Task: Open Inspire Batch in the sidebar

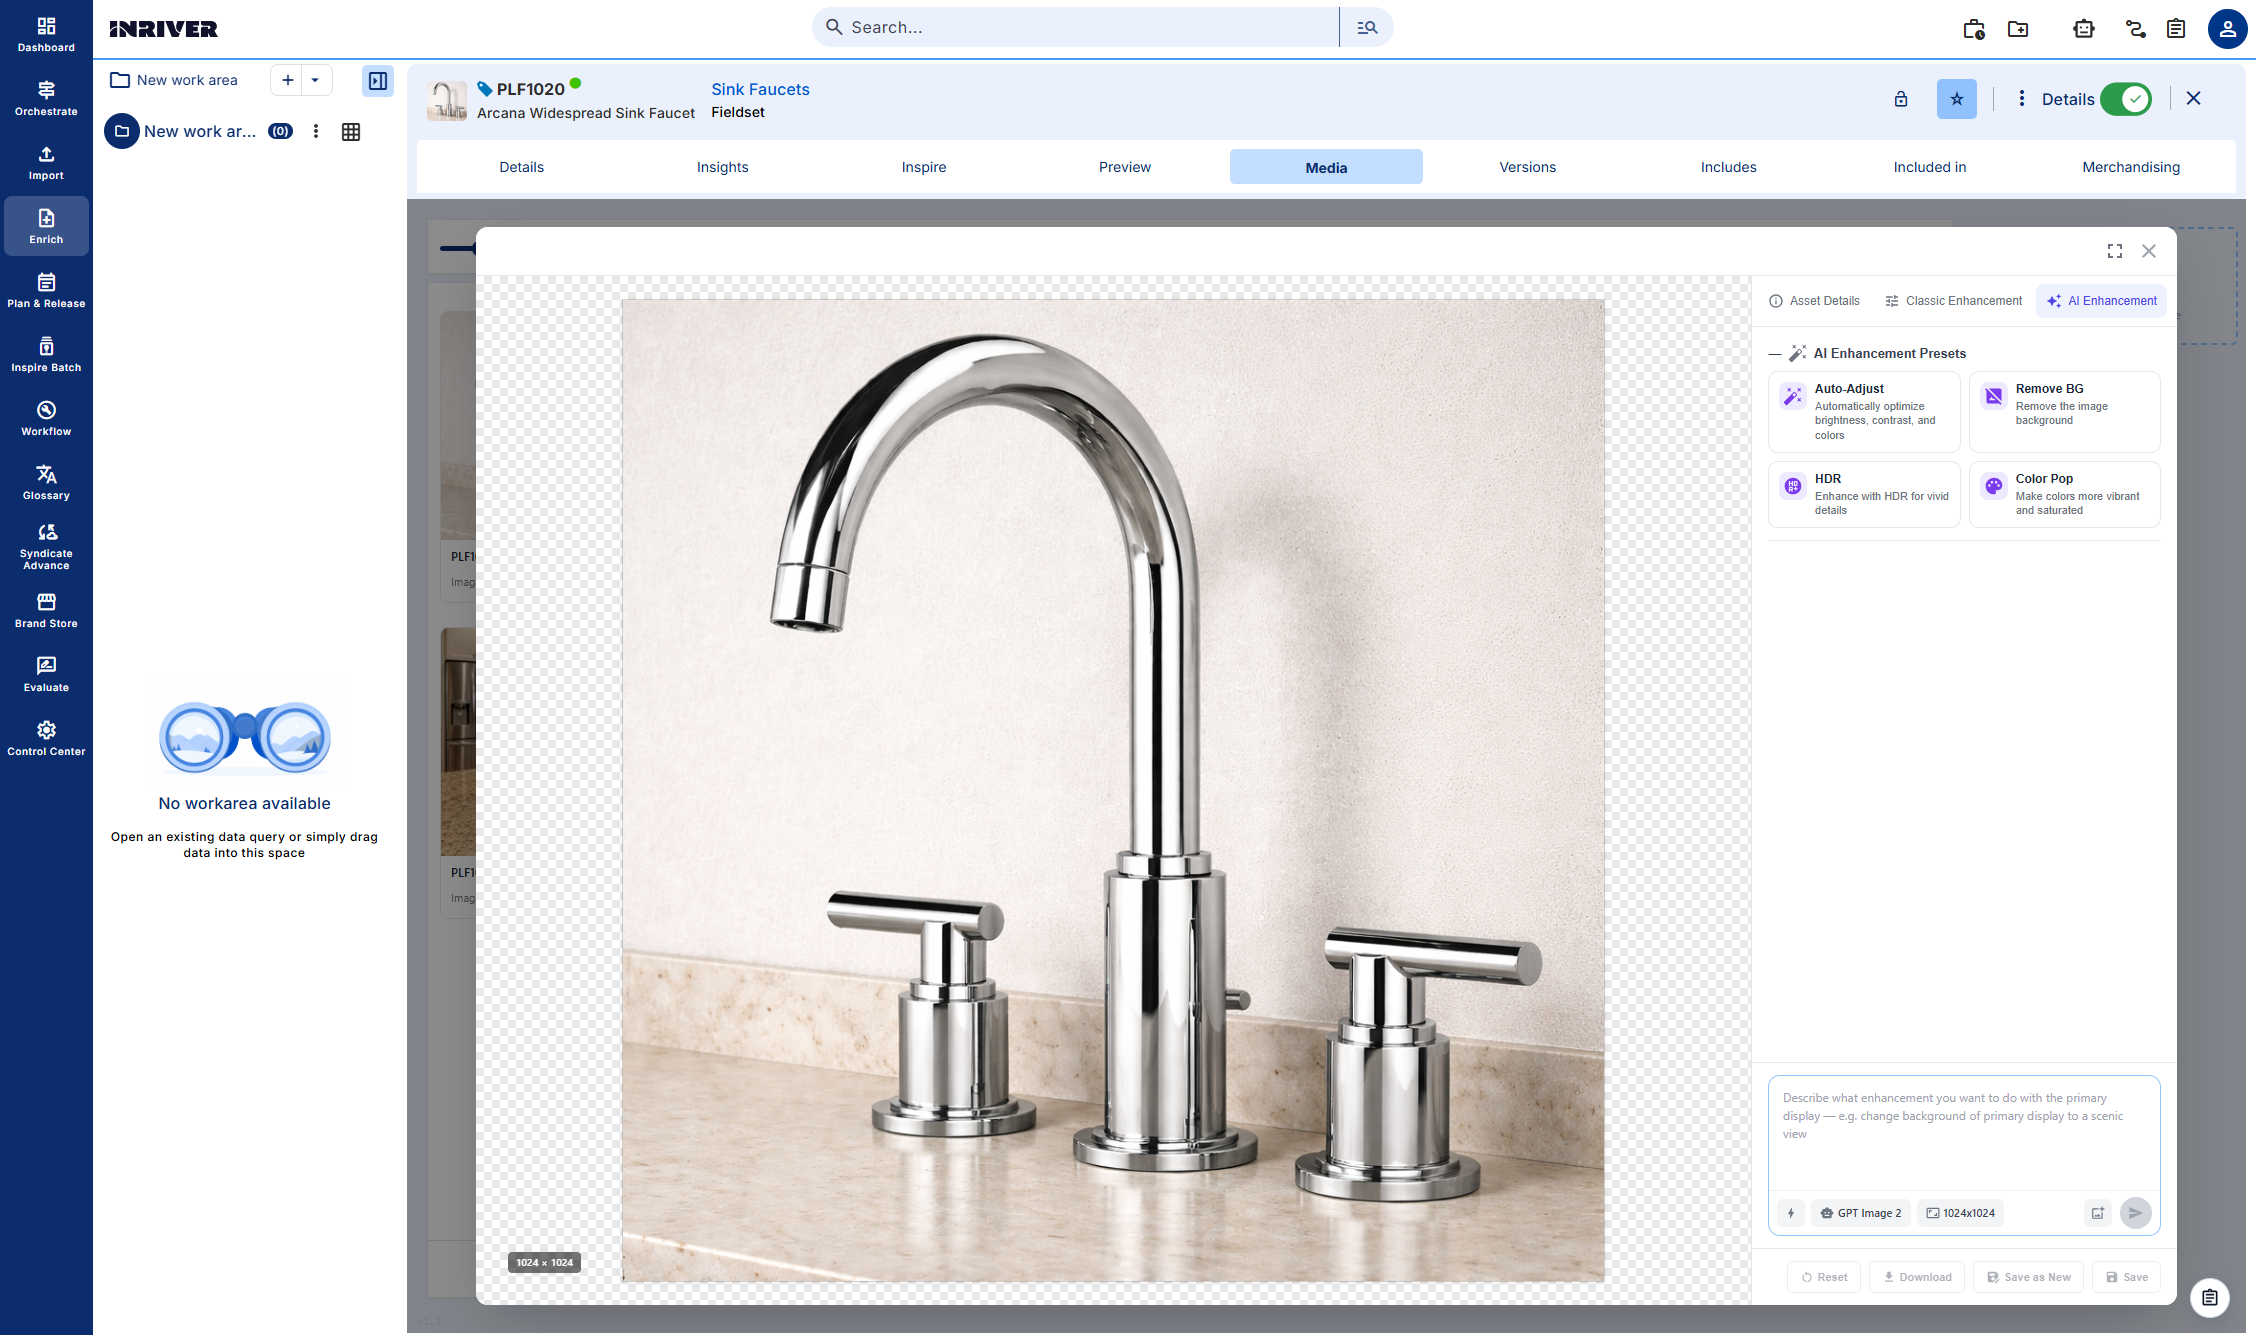Action: coord(46,354)
